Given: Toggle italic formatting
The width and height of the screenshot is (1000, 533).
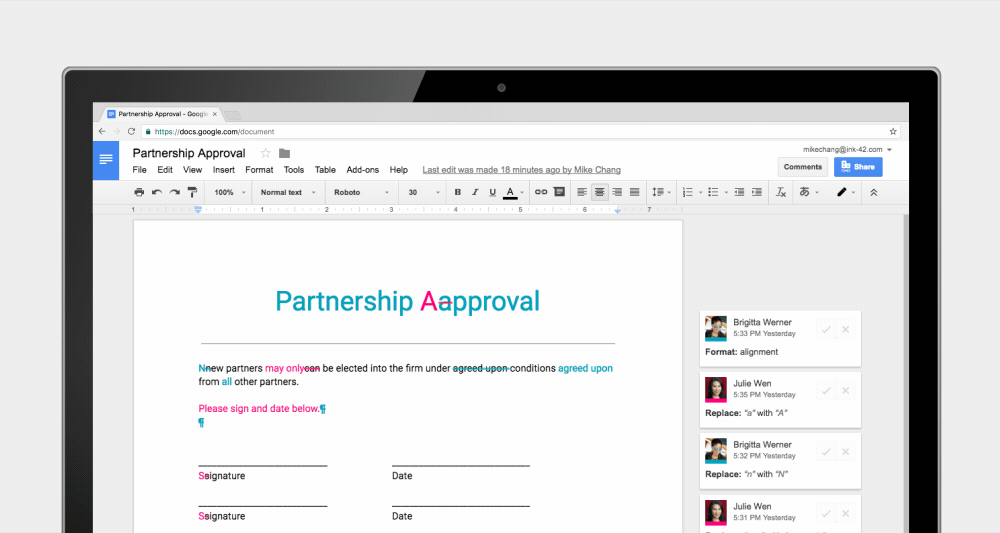Looking at the screenshot, I should pyautogui.click(x=475, y=192).
